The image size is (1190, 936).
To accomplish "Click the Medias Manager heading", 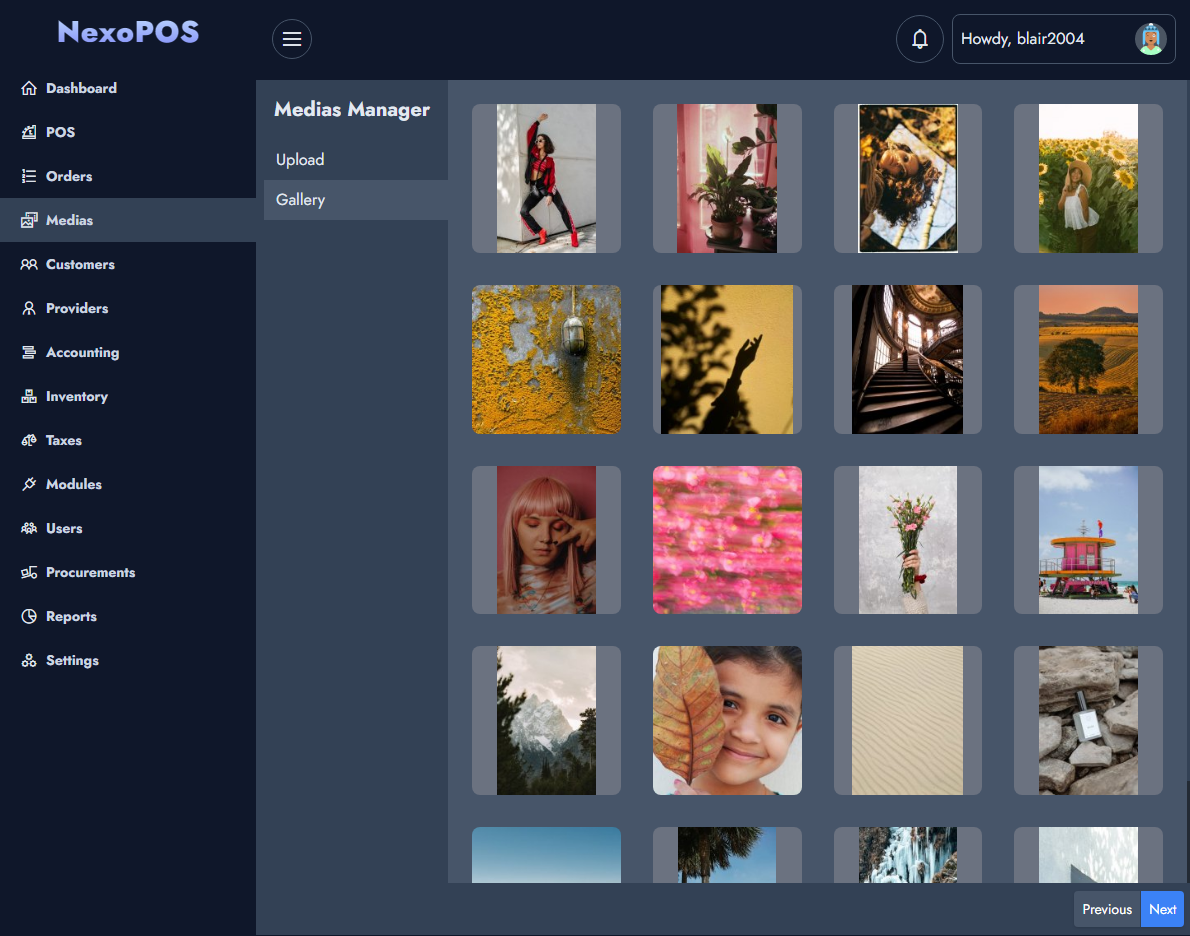I will point(352,109).
